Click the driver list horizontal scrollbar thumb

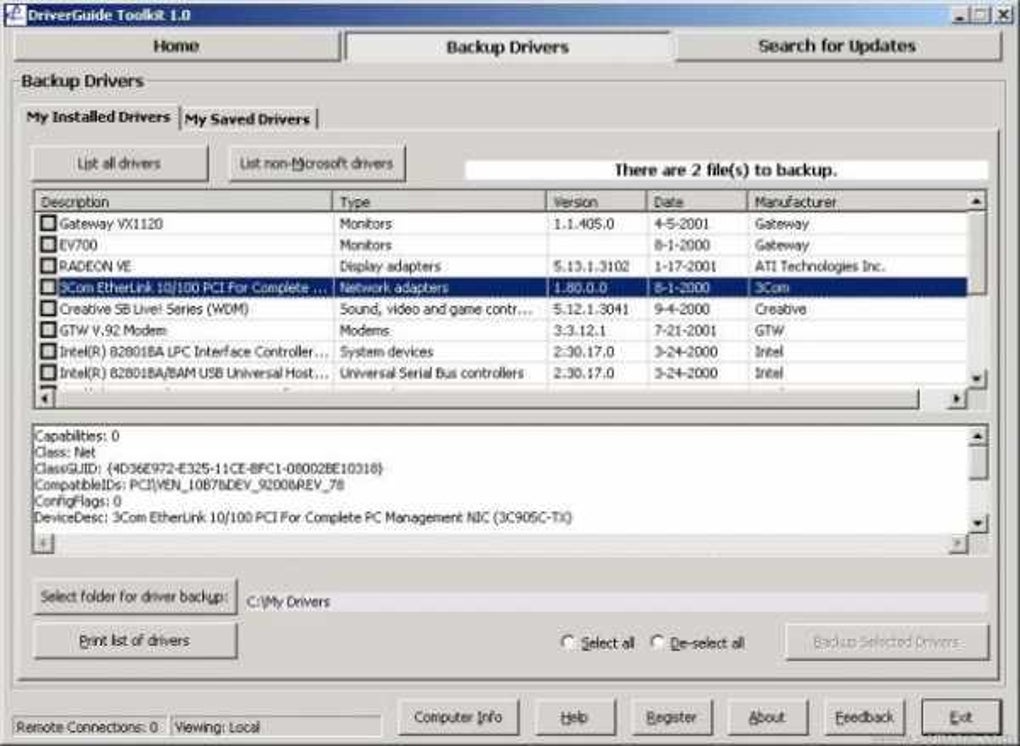487,398
